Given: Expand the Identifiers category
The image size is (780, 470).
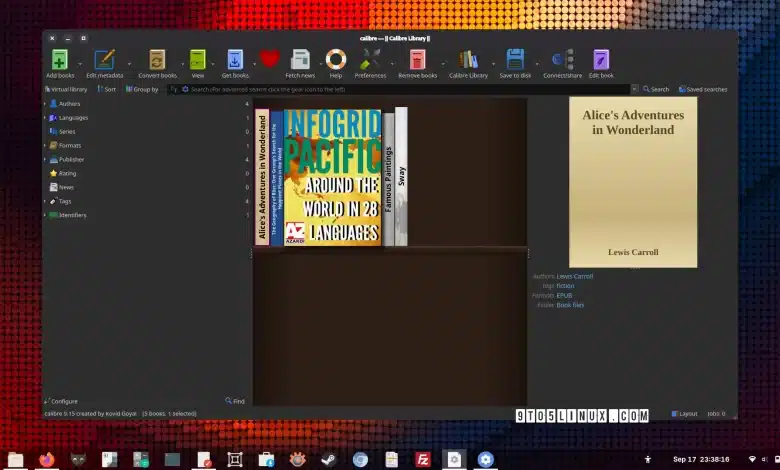Looking at the screenshot, I should 45,215.
